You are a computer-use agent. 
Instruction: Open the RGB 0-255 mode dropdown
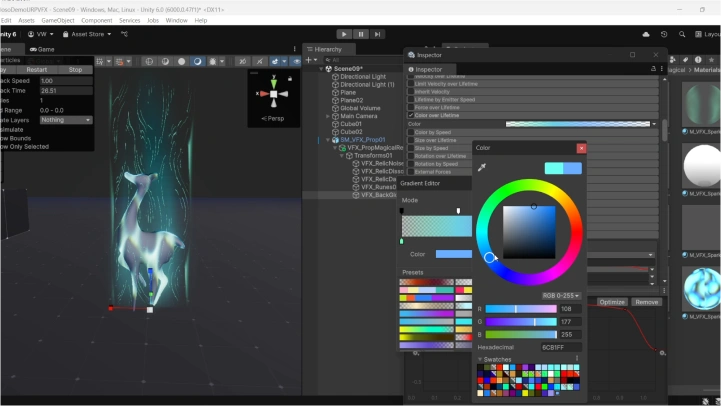click(561, 296)
